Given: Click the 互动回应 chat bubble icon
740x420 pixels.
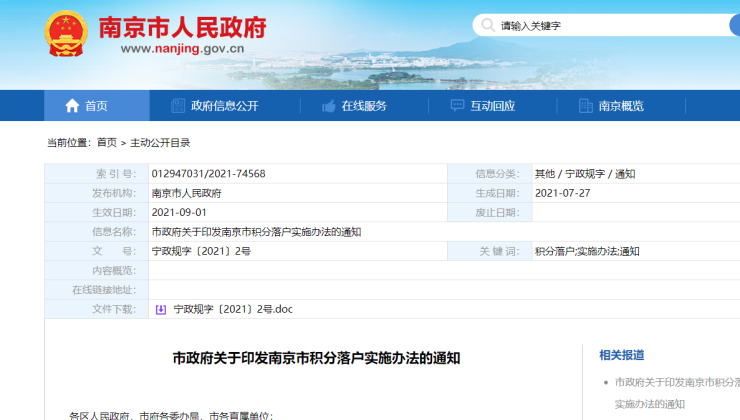Looking at the screenshot, I should [x=457, y=106].
